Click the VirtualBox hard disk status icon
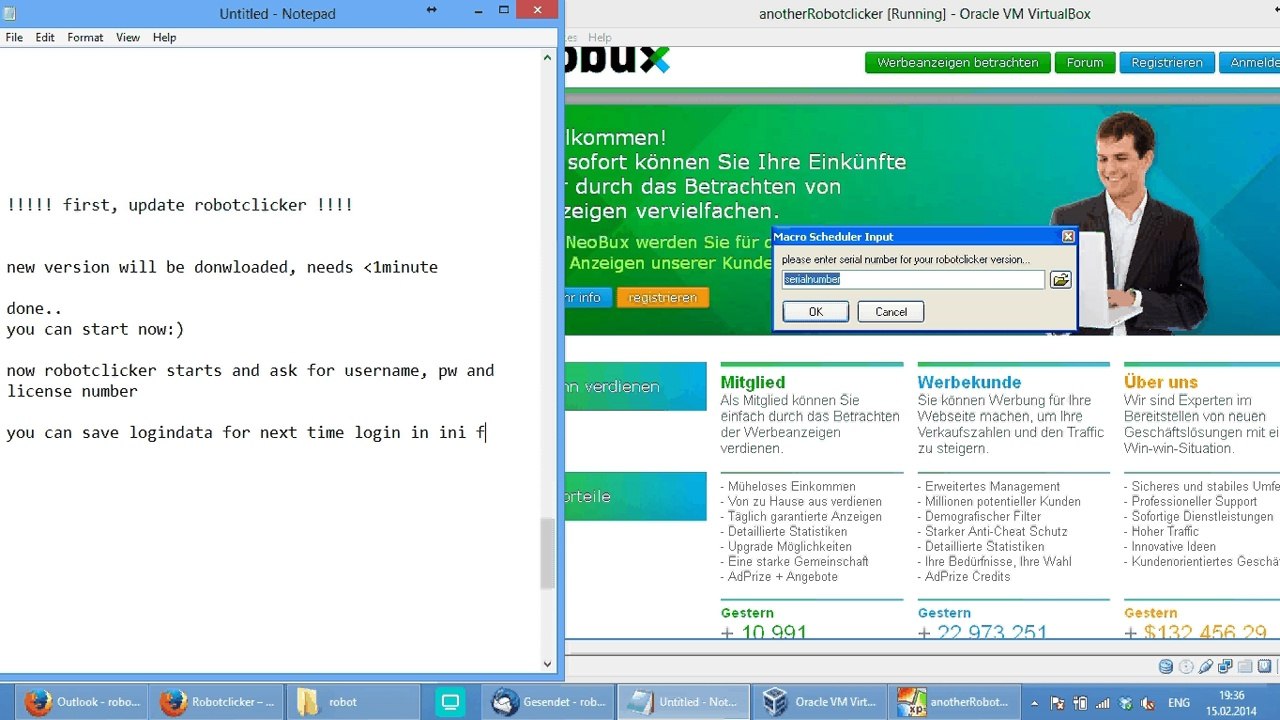The image size is (1280, 720). [1166, 667]
